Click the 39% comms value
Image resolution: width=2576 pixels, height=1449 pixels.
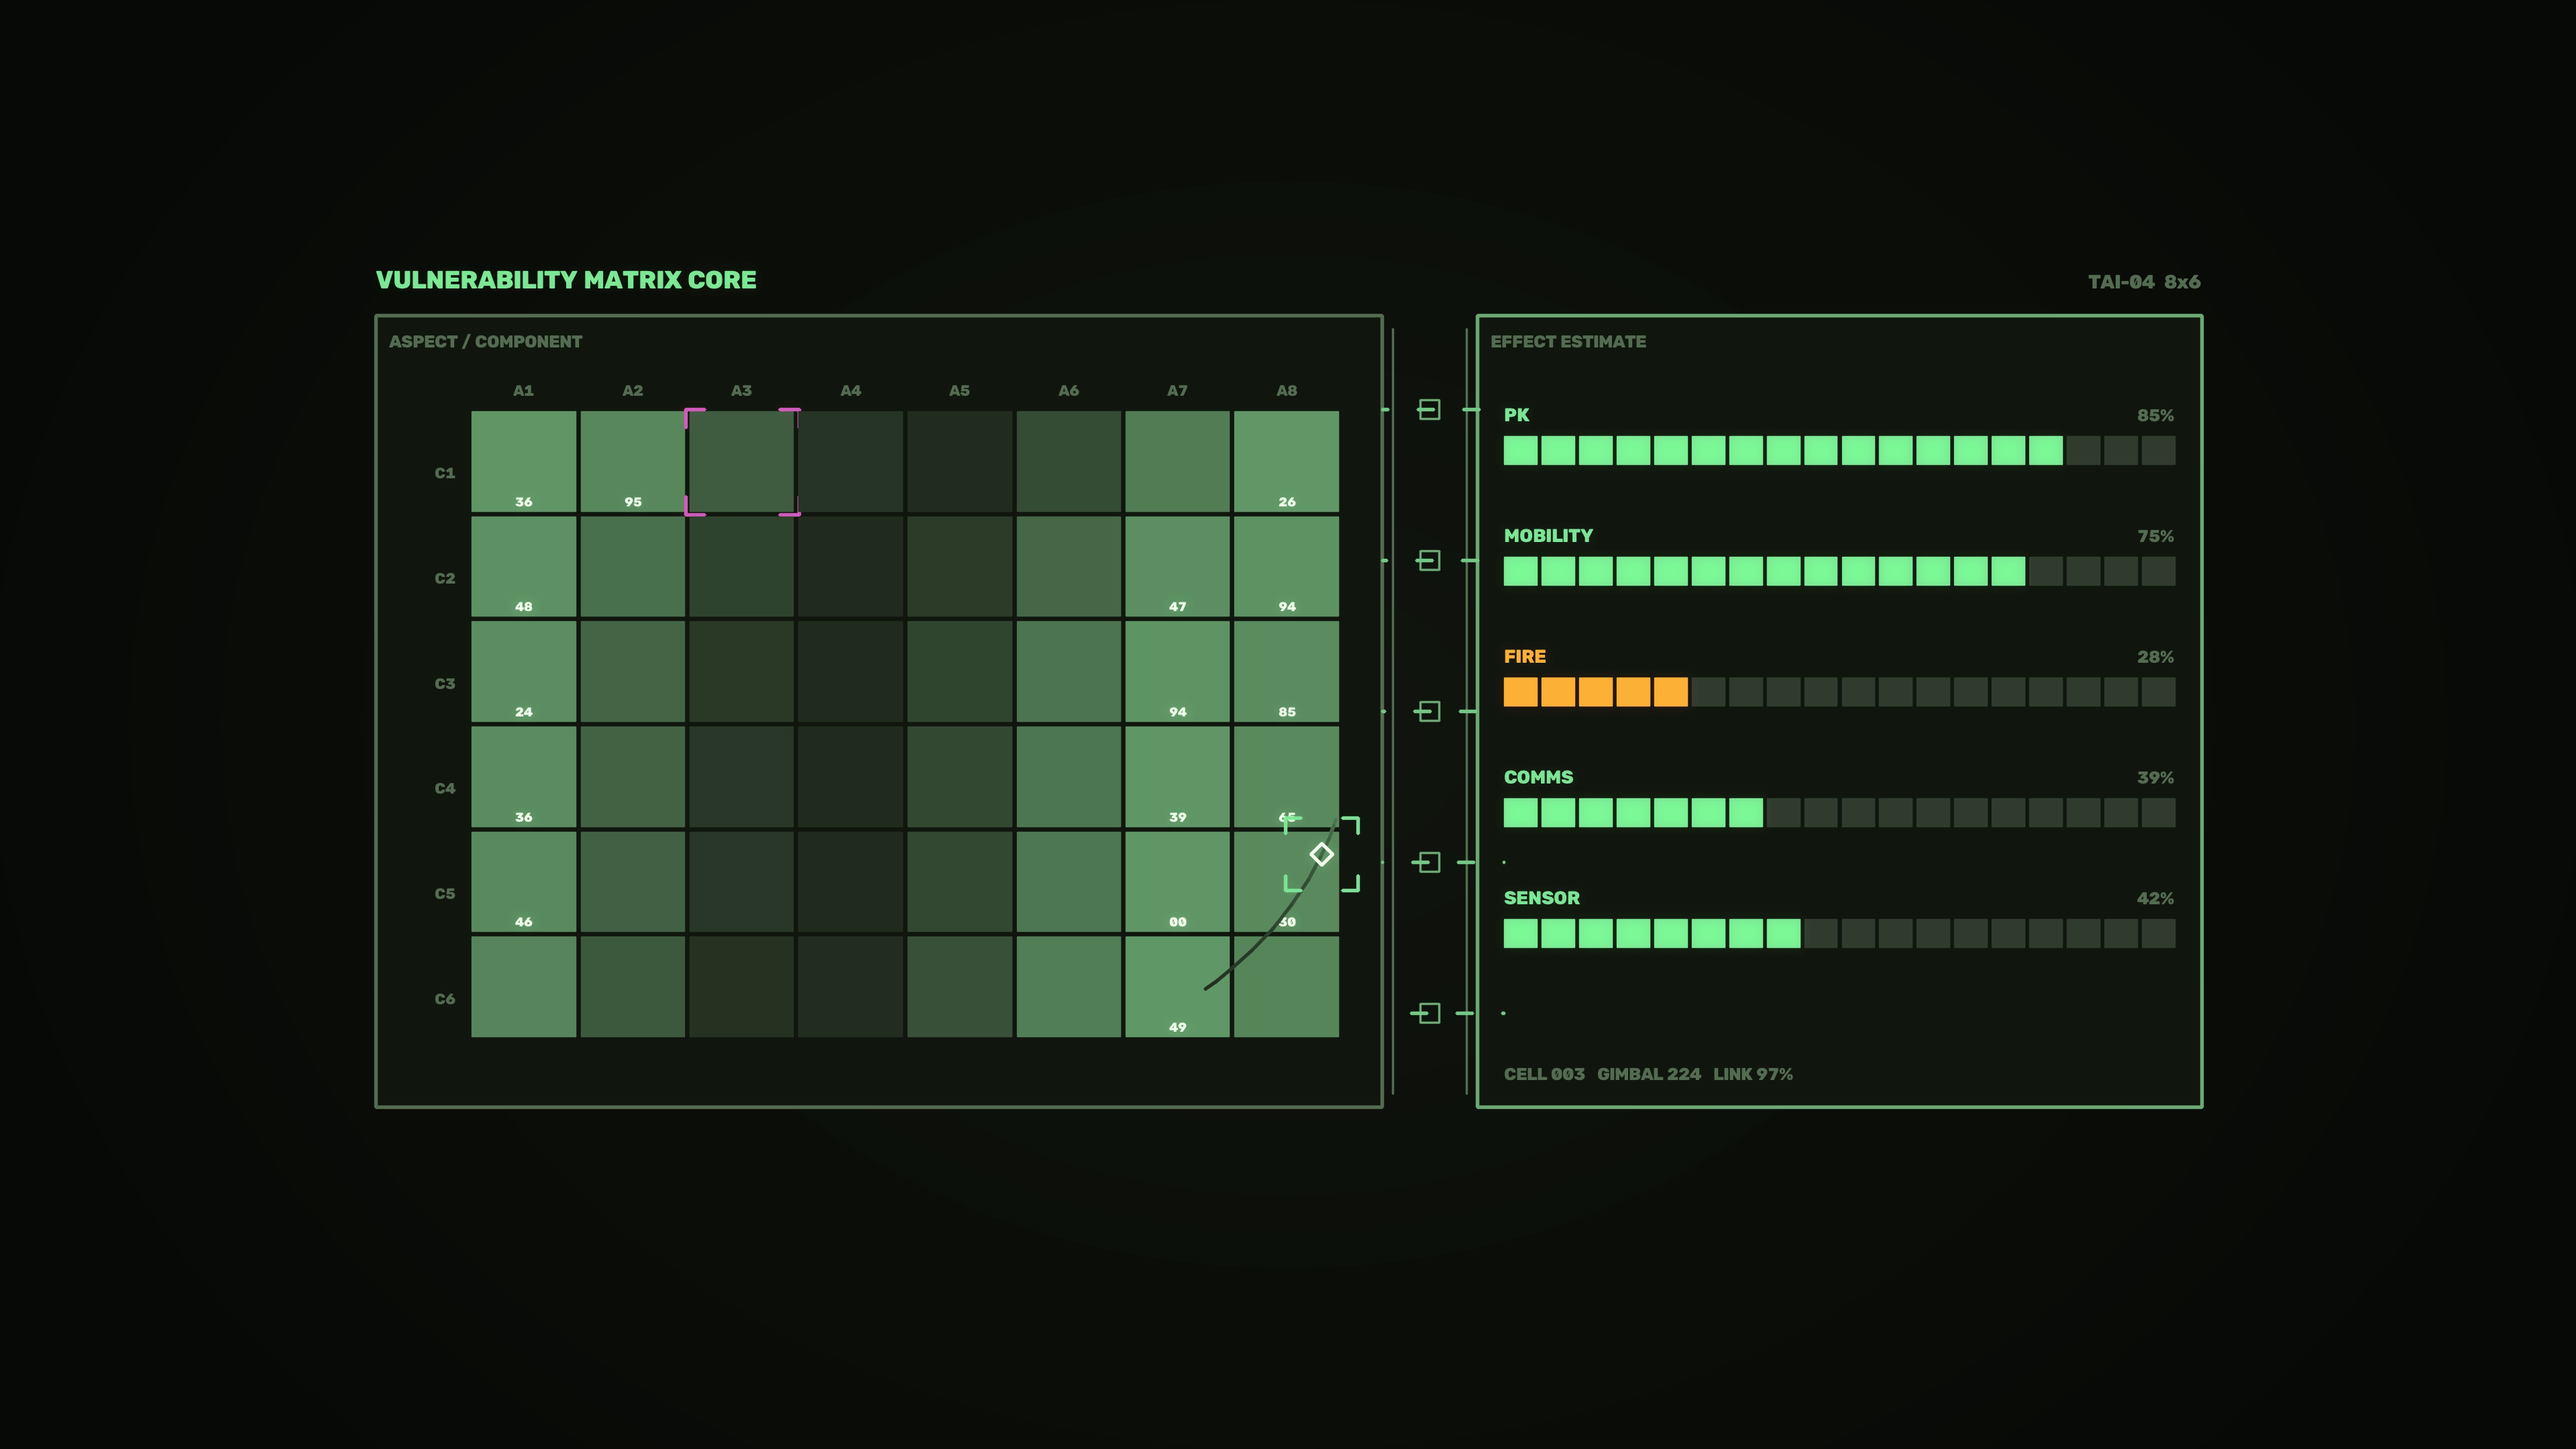pyautogui.click(x=2155, y=777)
